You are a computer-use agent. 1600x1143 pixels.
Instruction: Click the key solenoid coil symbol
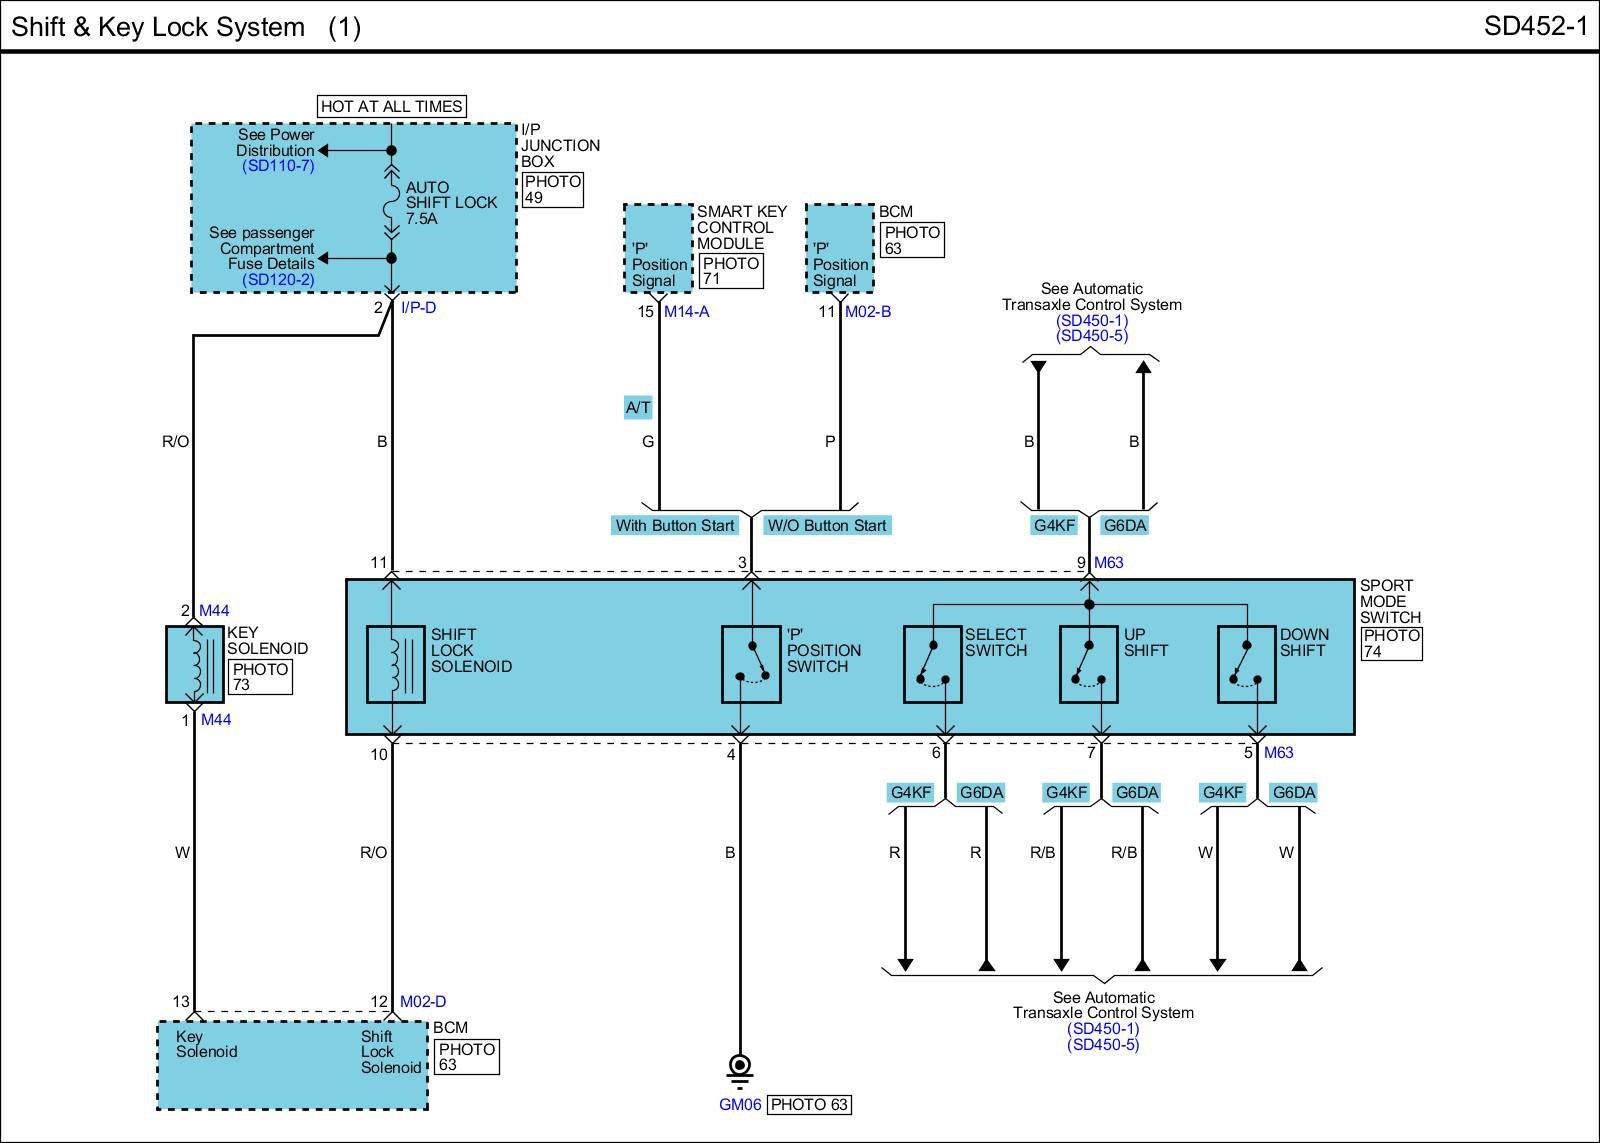click(196, 665)
